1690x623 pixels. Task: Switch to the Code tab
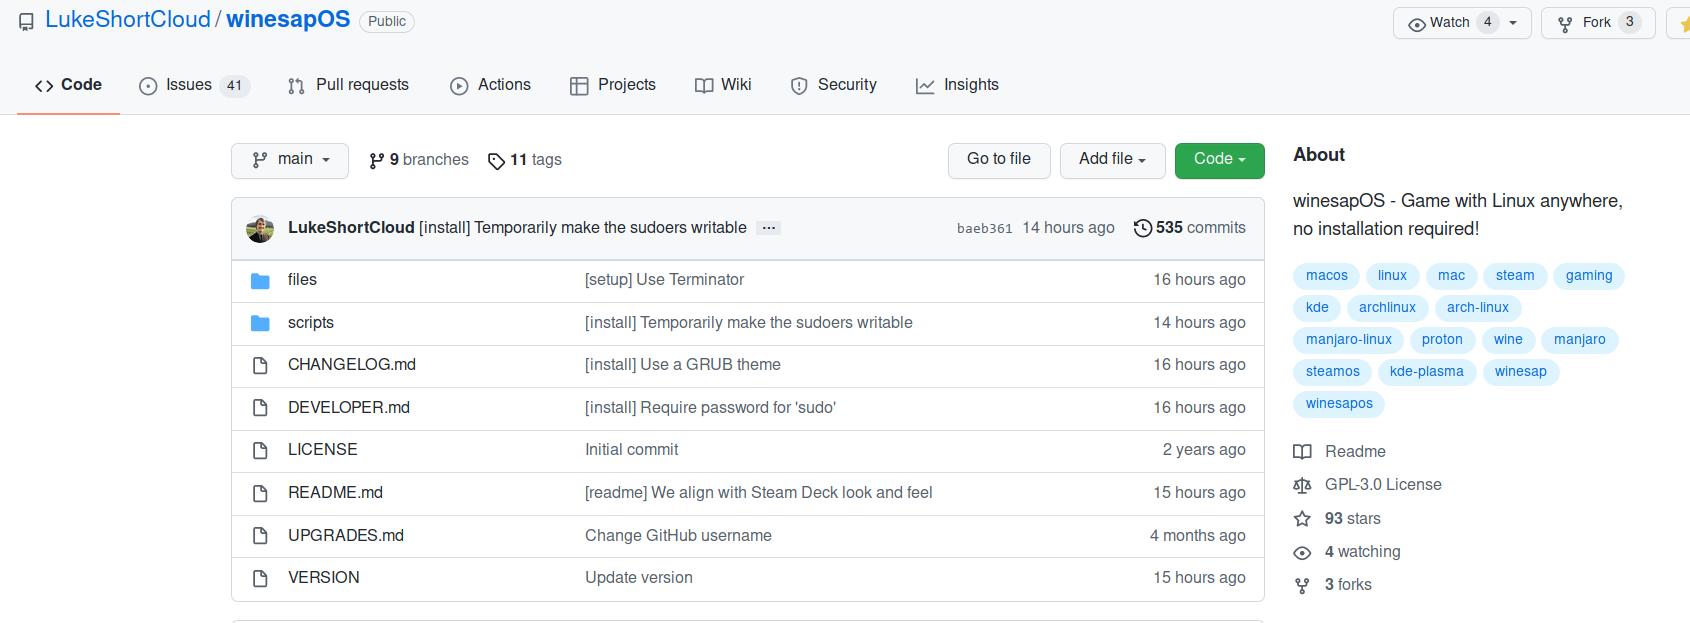[x=68, y=85]
